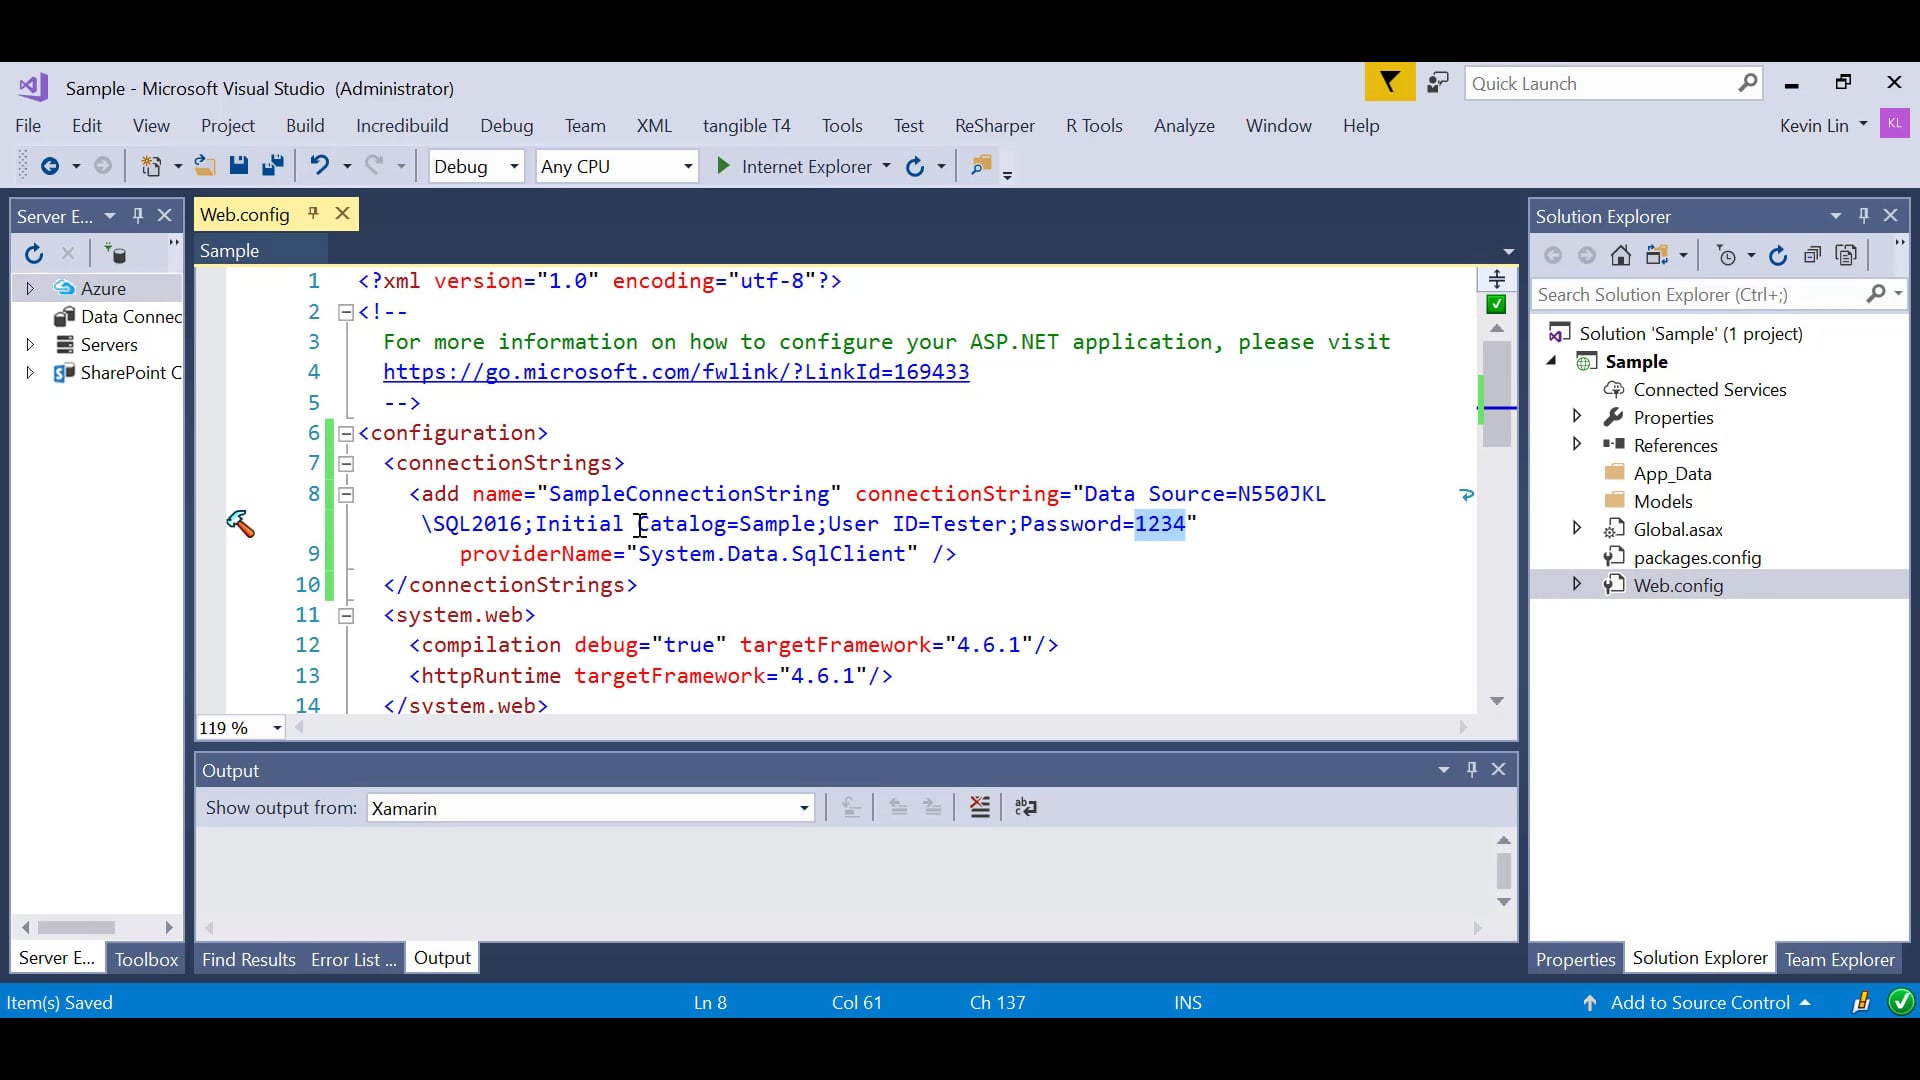The image size is (1920, 1080).
Task: Click the go.microsoft.com fwlink URL
Action: 676,372
